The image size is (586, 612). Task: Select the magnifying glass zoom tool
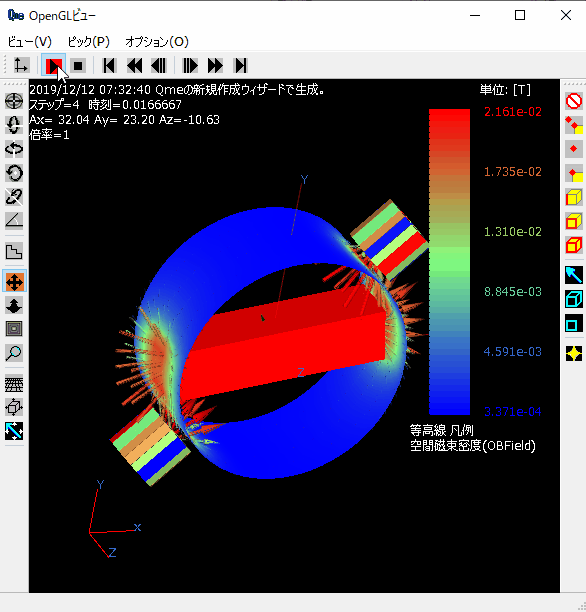point(14,353)
